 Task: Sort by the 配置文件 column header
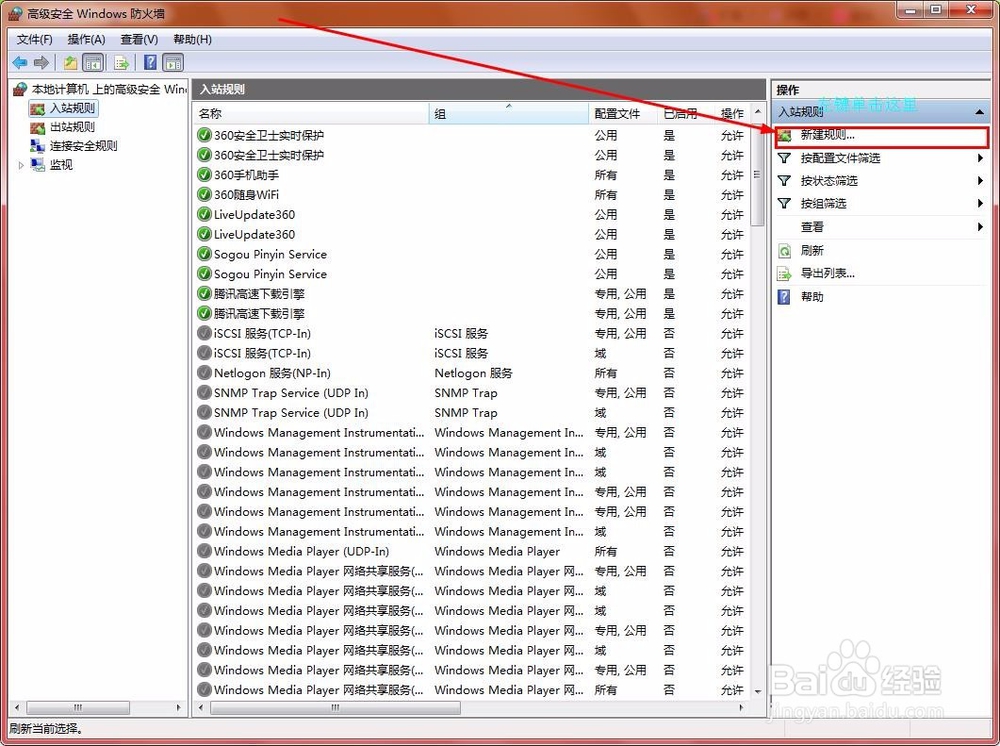pyautogui.click(x=623, y=113)
